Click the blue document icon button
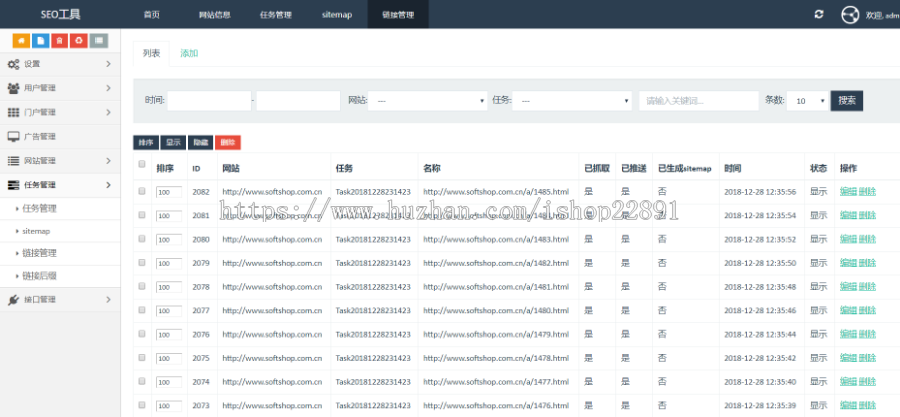Viewport: 900px width, 417px height. (40, 41)
